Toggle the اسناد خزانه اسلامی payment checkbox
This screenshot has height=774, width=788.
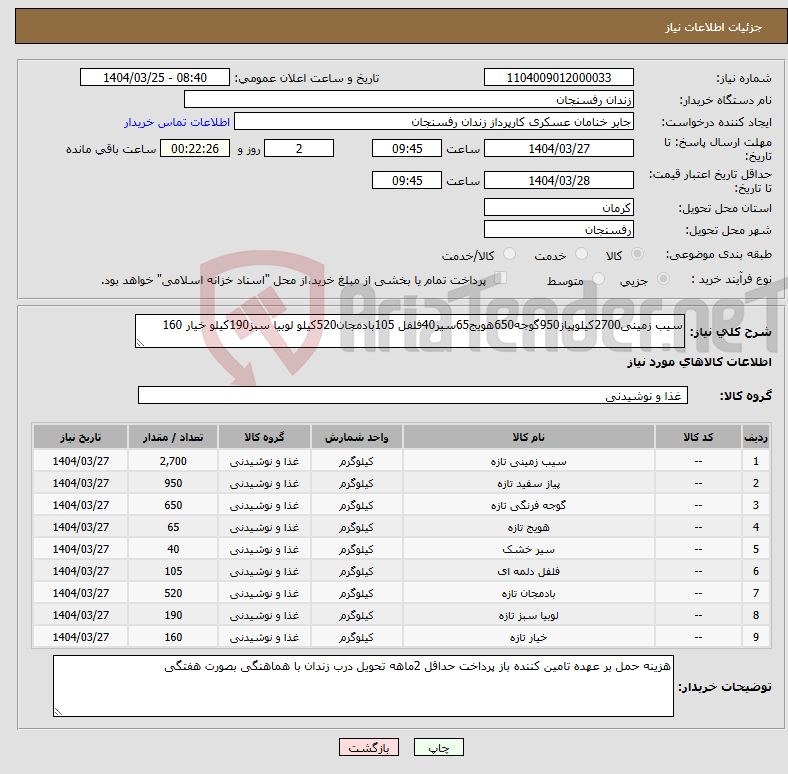501,277
